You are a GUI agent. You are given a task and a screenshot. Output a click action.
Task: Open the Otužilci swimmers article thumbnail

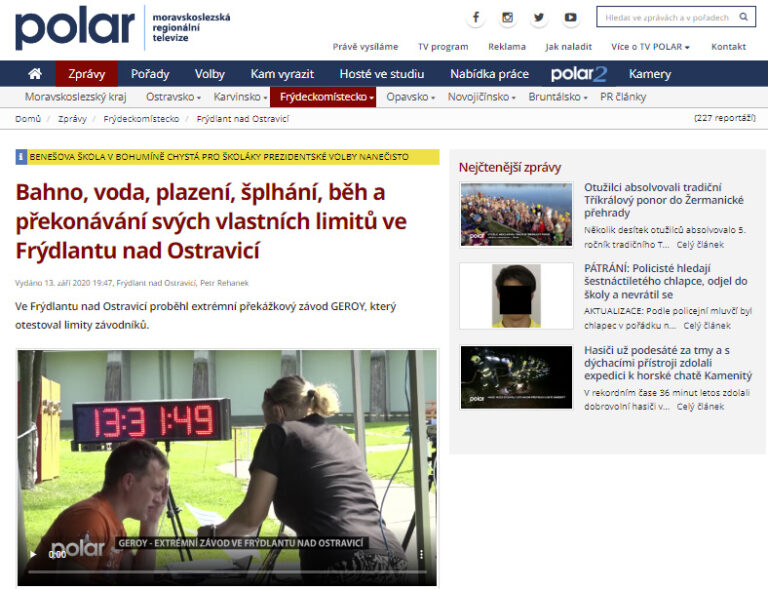516,214
